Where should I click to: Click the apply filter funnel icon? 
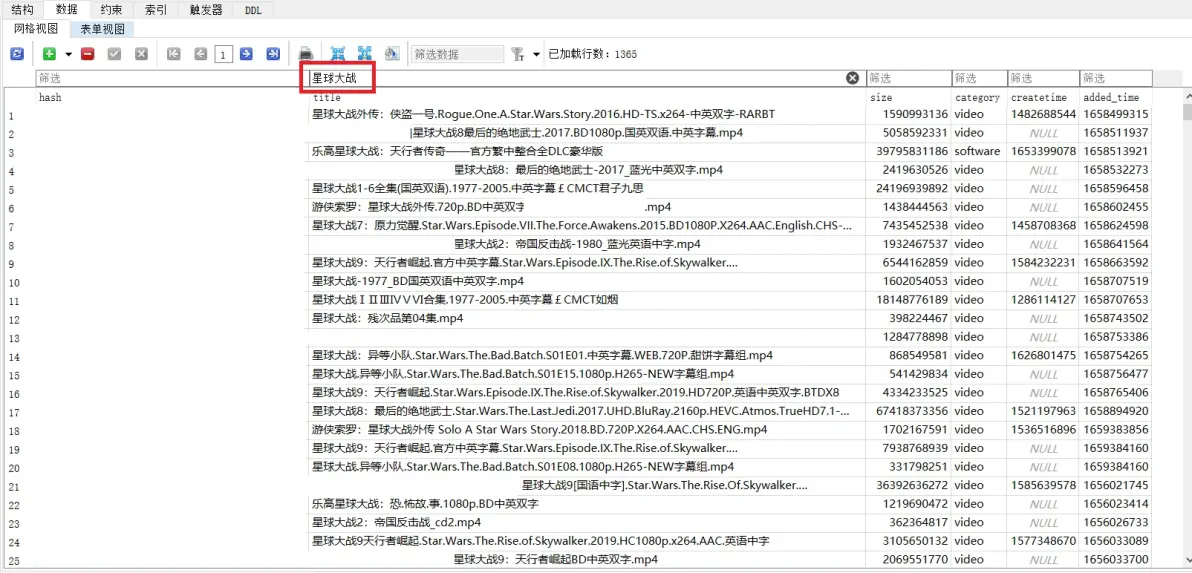518,54
